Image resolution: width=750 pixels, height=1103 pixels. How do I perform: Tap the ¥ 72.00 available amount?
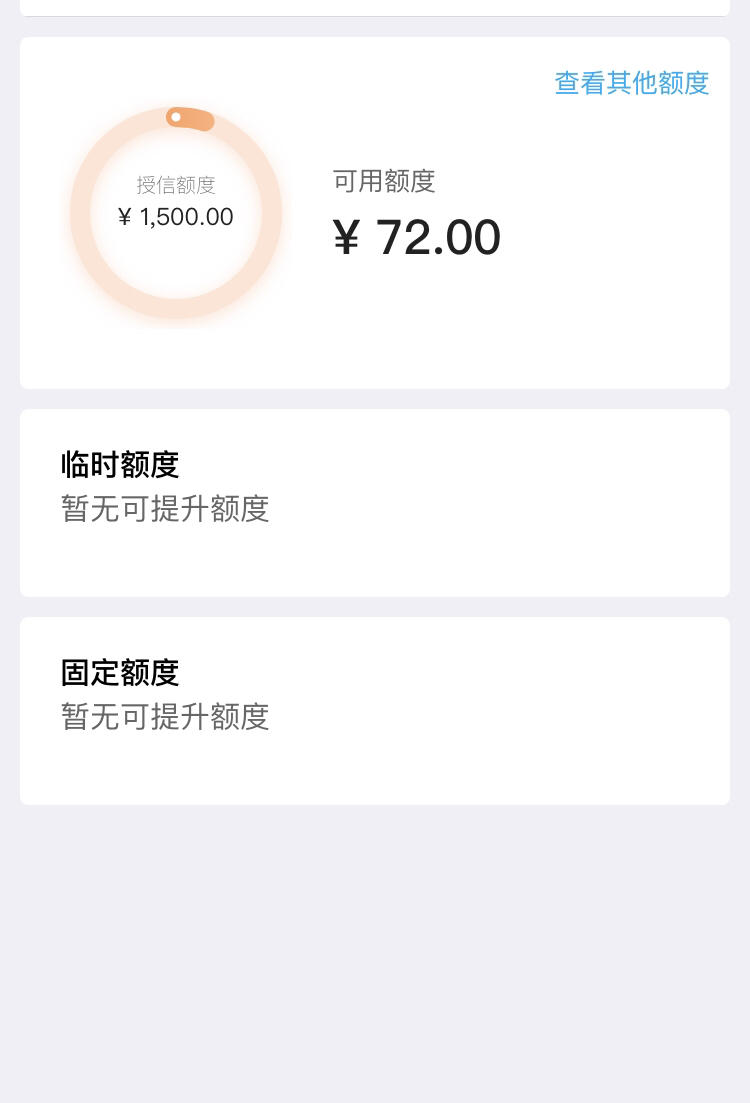coord(417,237)
